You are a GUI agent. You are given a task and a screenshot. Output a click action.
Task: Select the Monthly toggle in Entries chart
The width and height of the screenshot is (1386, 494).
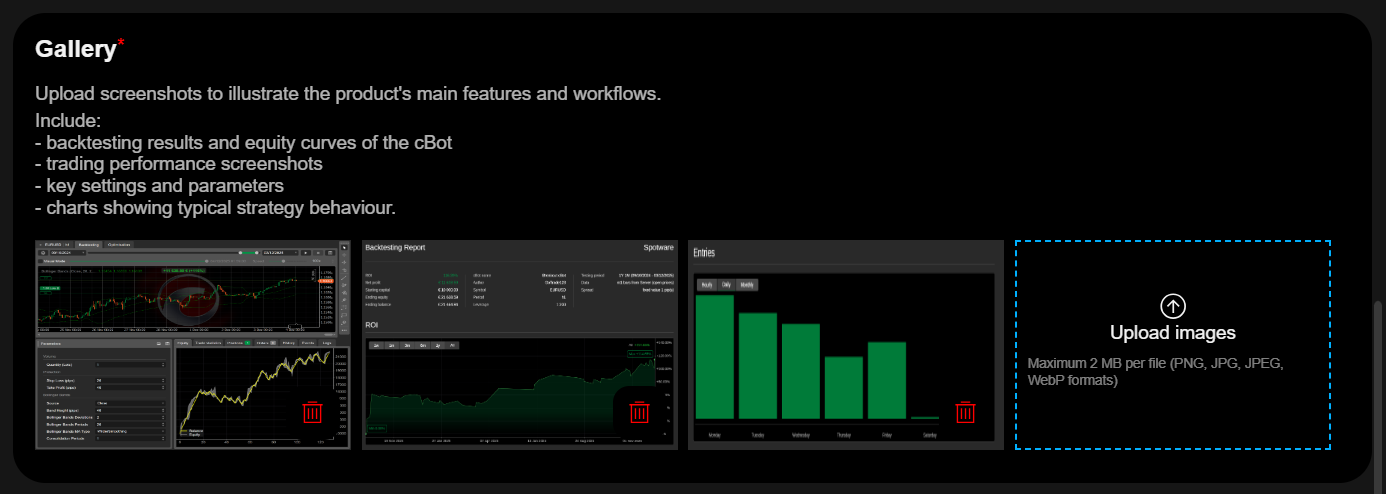pyautogui.click(x=746, y=285)
